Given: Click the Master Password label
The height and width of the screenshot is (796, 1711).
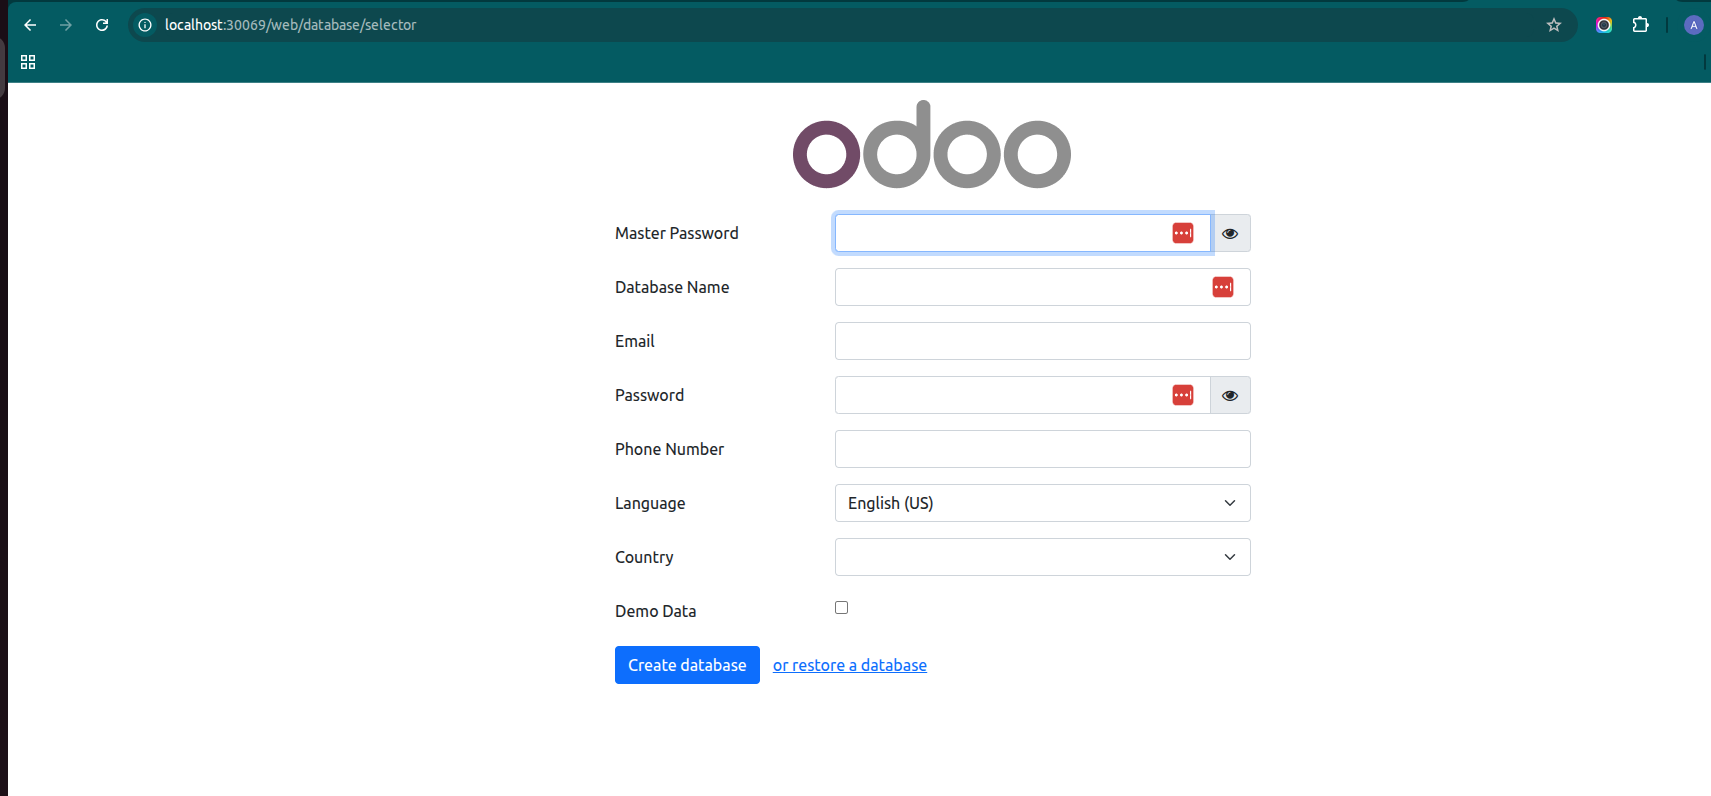Looking at the screenshot, I should click(677, 233).
